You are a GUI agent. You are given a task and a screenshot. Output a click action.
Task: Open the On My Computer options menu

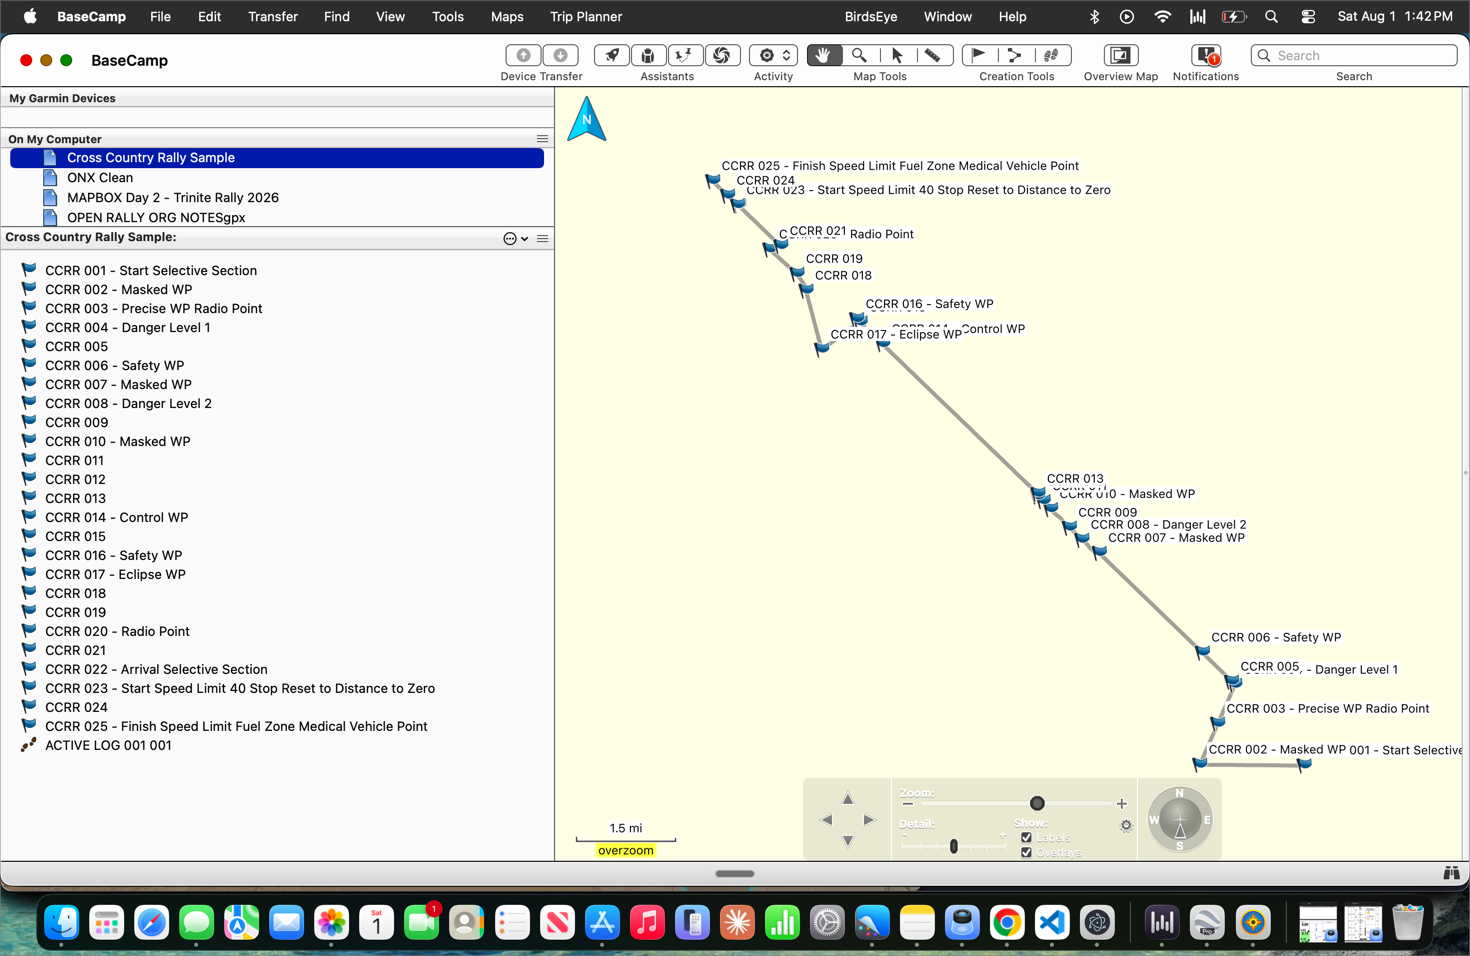pos(542,139)
